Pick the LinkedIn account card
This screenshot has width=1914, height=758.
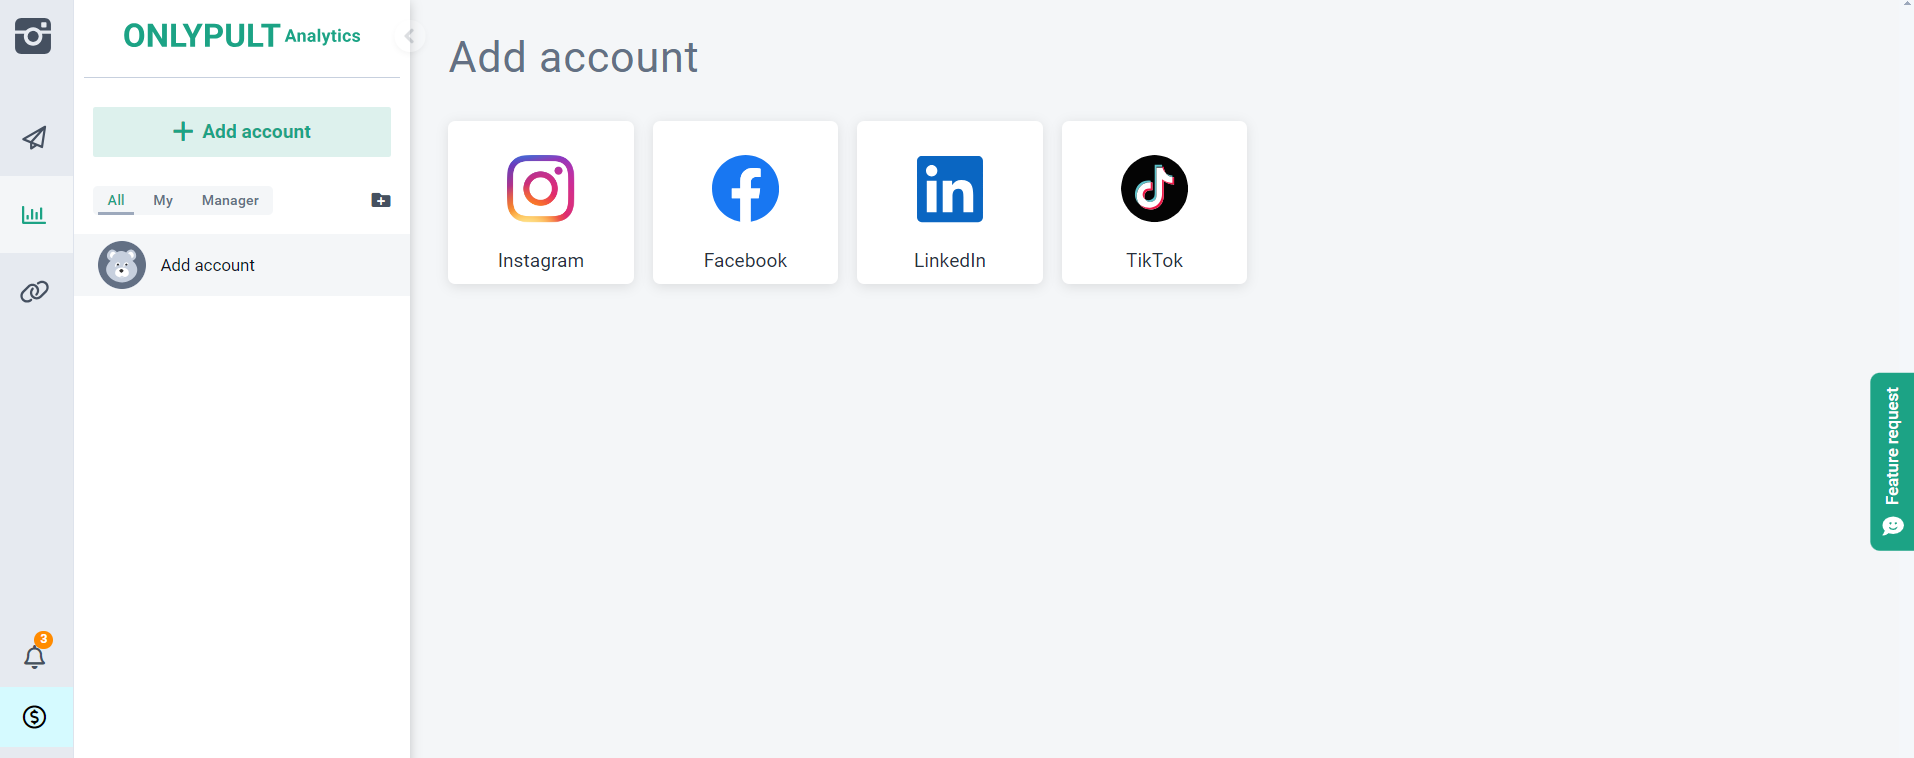coord(950,203)
